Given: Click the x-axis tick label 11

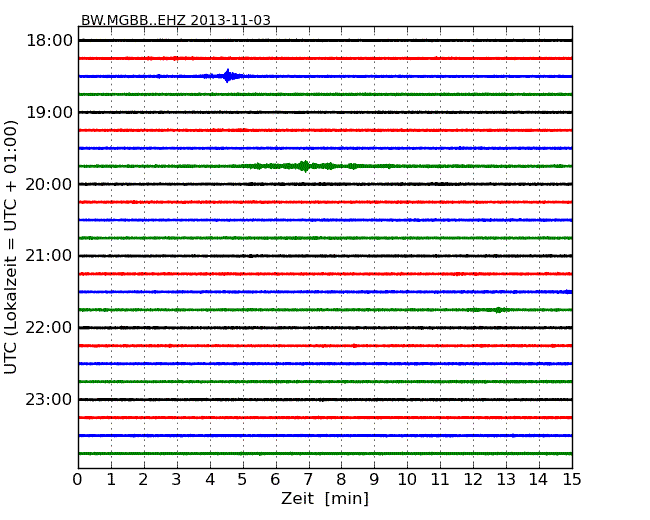Looking at the screenshot, I should coord(440,480).
